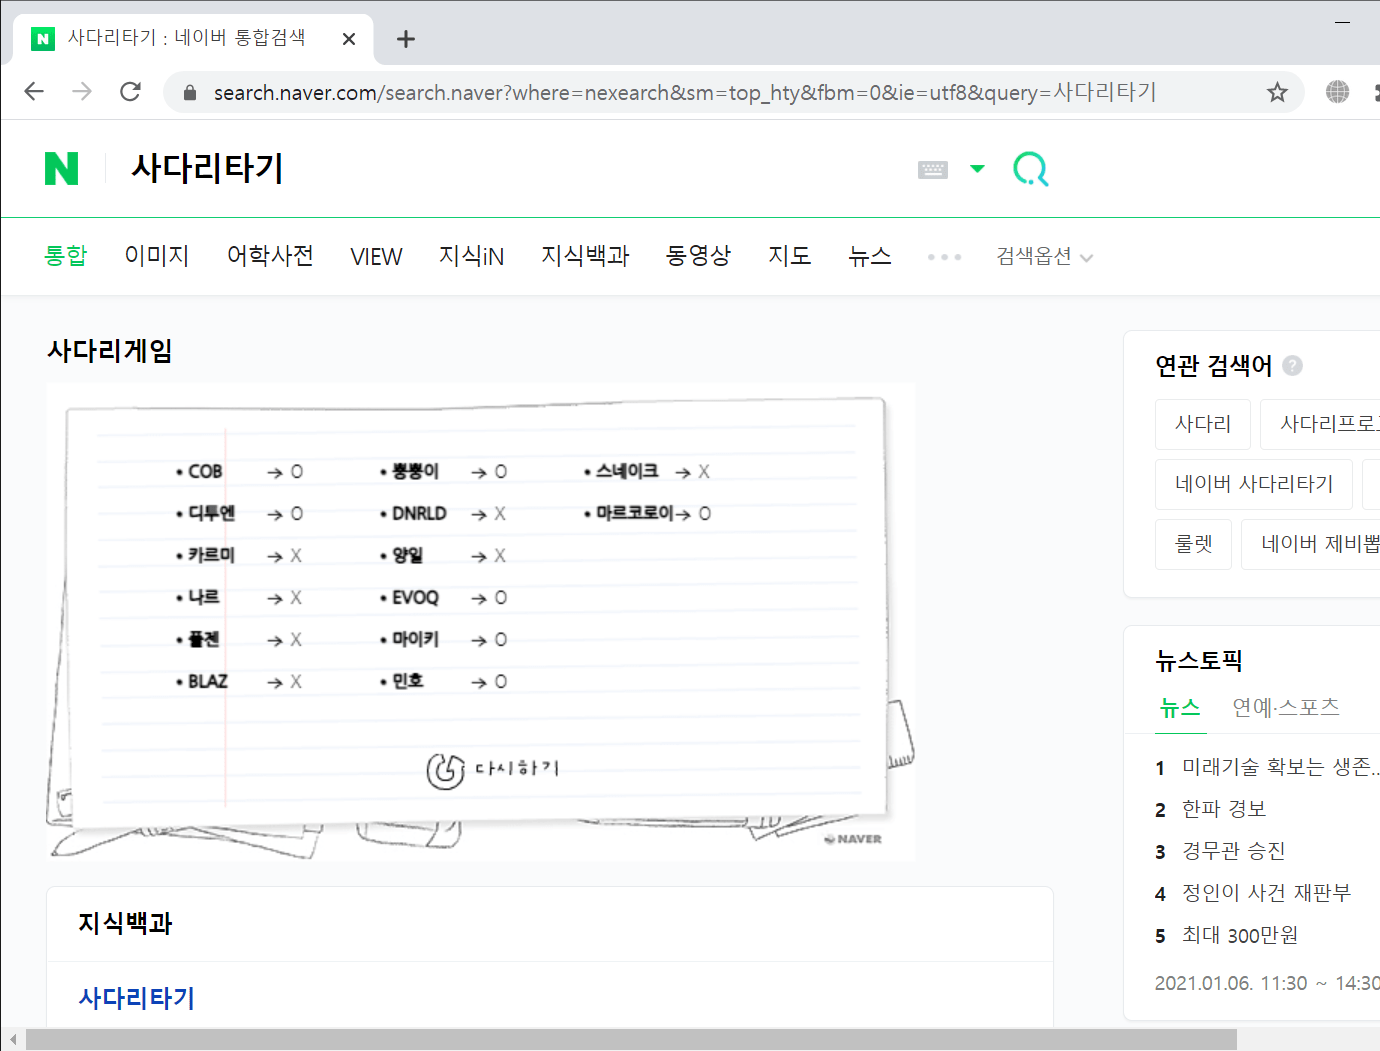Open the 사다리타기 encyclopedia link
The height and width of the screenshot is (1051, 1380).
point(137,998)
